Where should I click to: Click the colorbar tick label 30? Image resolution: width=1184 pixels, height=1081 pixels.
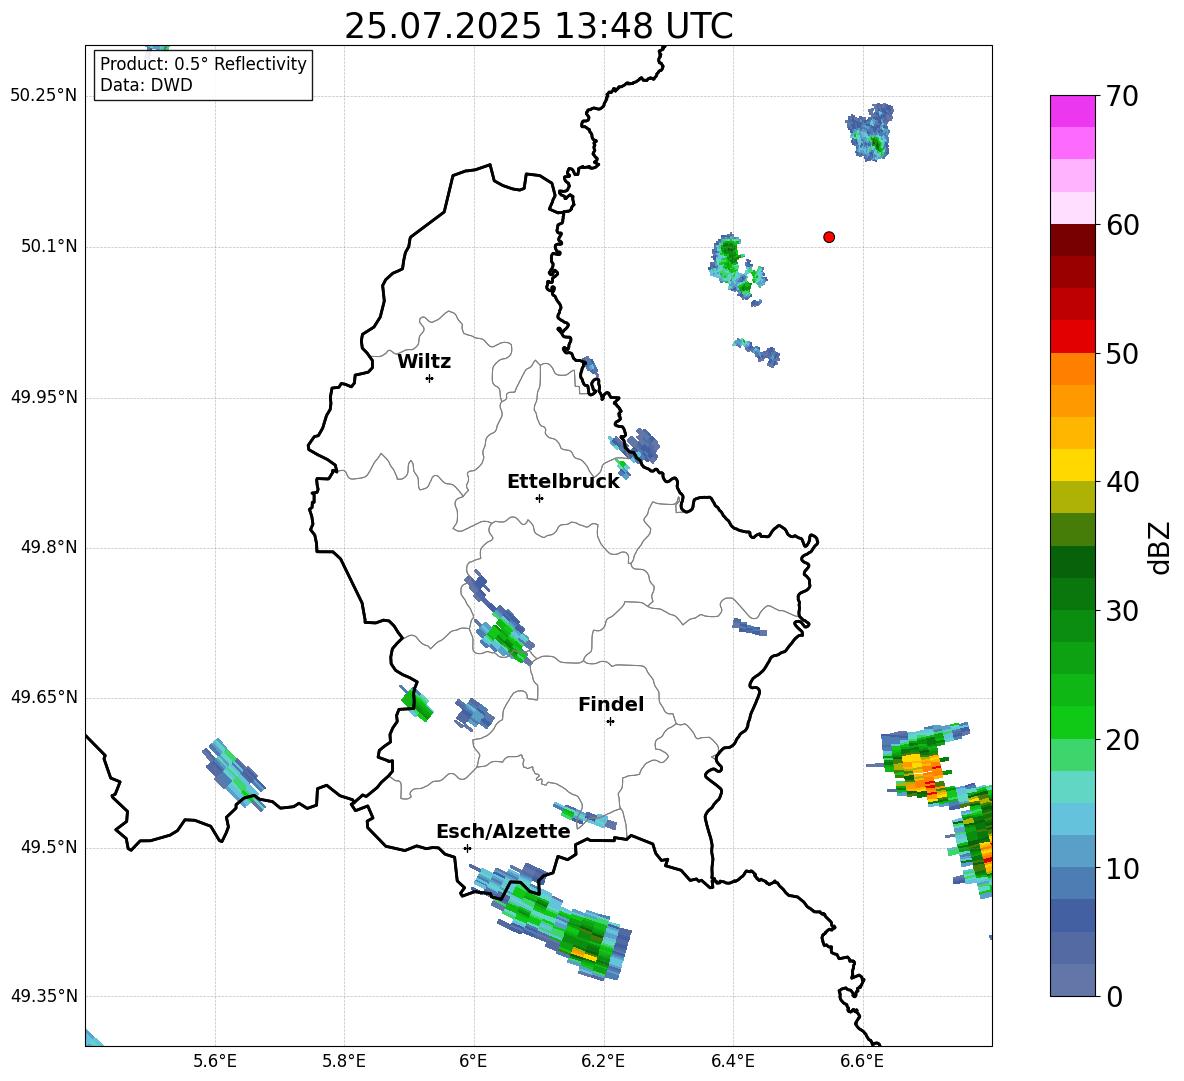pyautogui.click(x=1123, y=611)
